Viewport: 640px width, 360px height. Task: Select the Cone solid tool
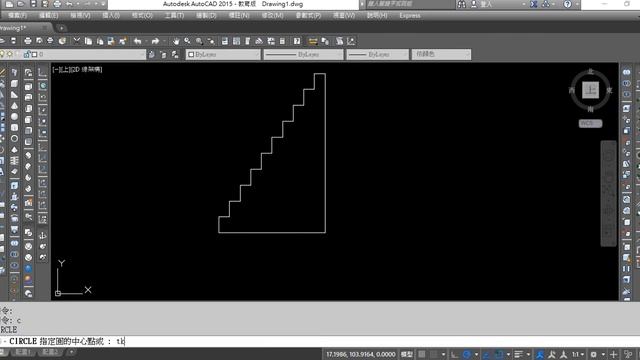(14, 106)
